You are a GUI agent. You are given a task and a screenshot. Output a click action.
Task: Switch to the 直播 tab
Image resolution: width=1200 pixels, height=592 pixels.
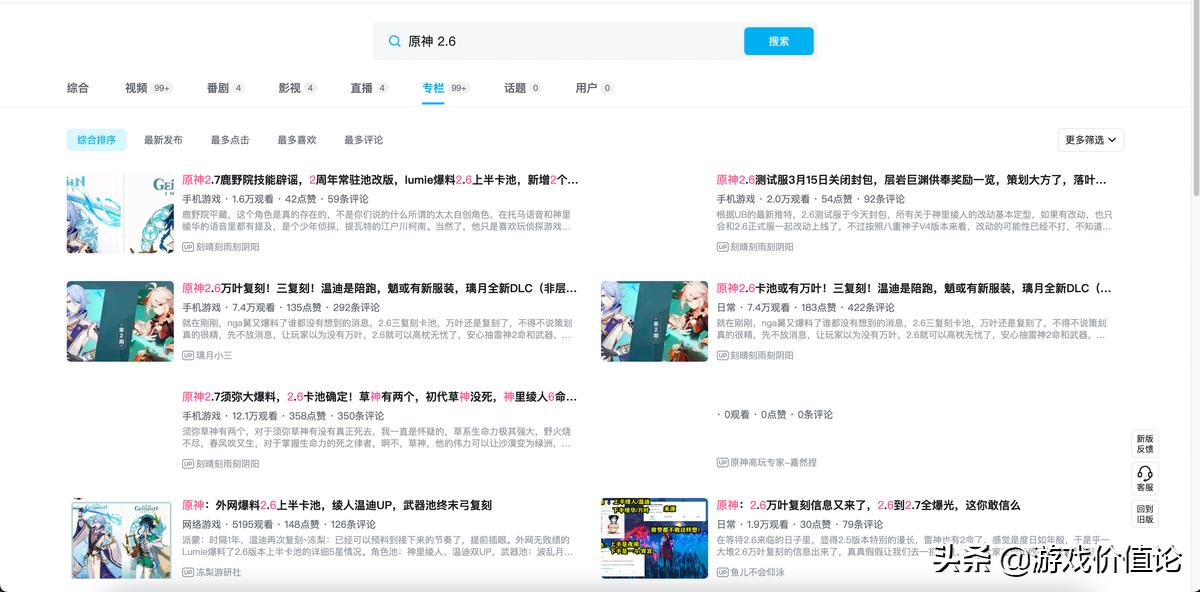[x=364, y=87]
